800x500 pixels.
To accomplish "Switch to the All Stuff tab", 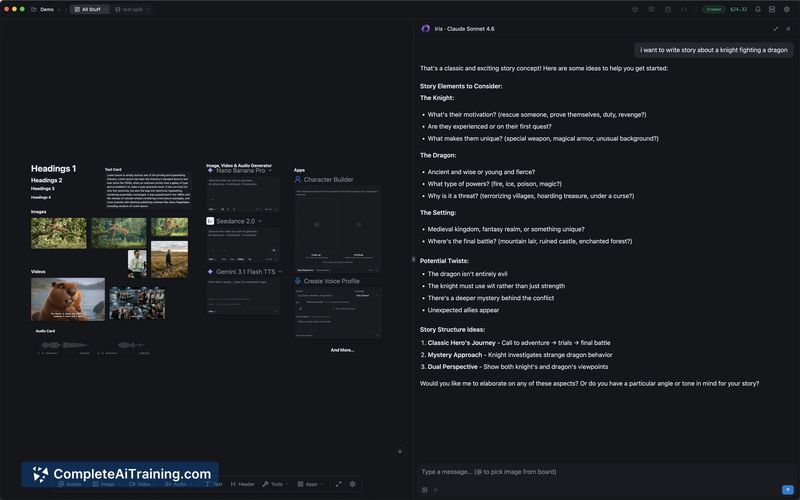I will (89, 9).
